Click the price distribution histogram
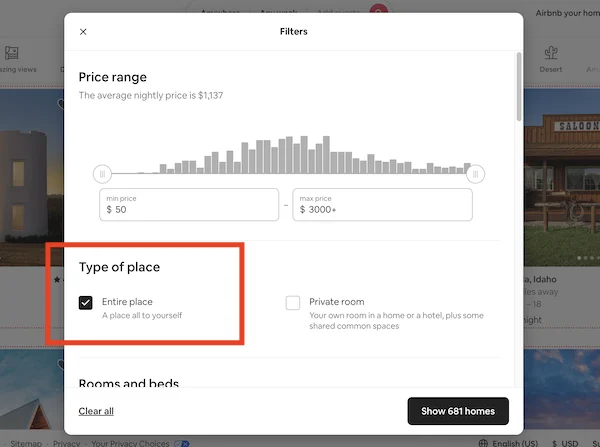Screen dimensions: 600x447 [289, 155]
